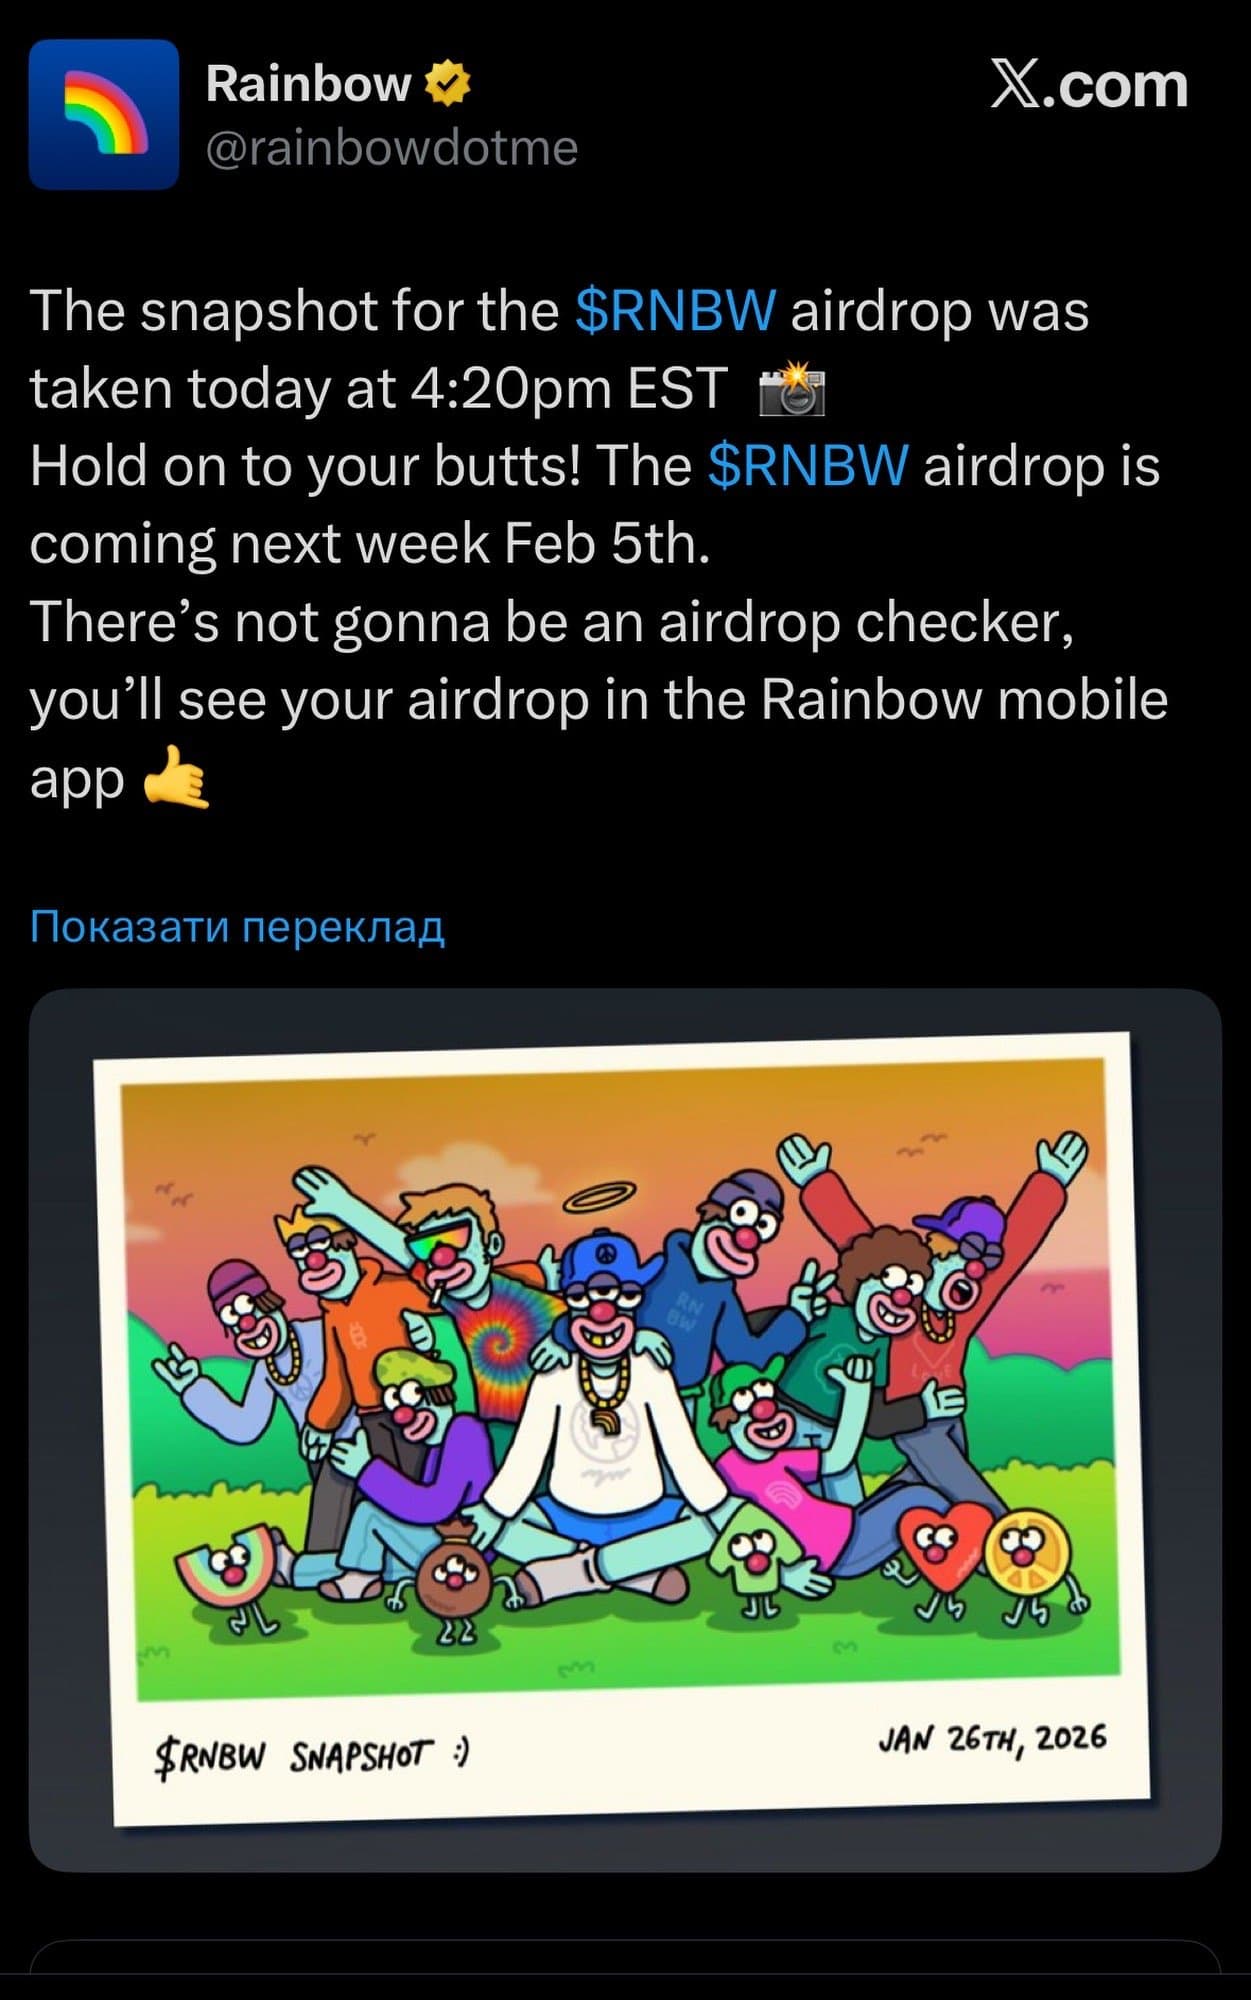Image resolution: width=1251 pixels, height=2000 pixels.
Task: Click the '$RNBW SNAPSHOT :)' caption
Action: [313, 1757]
